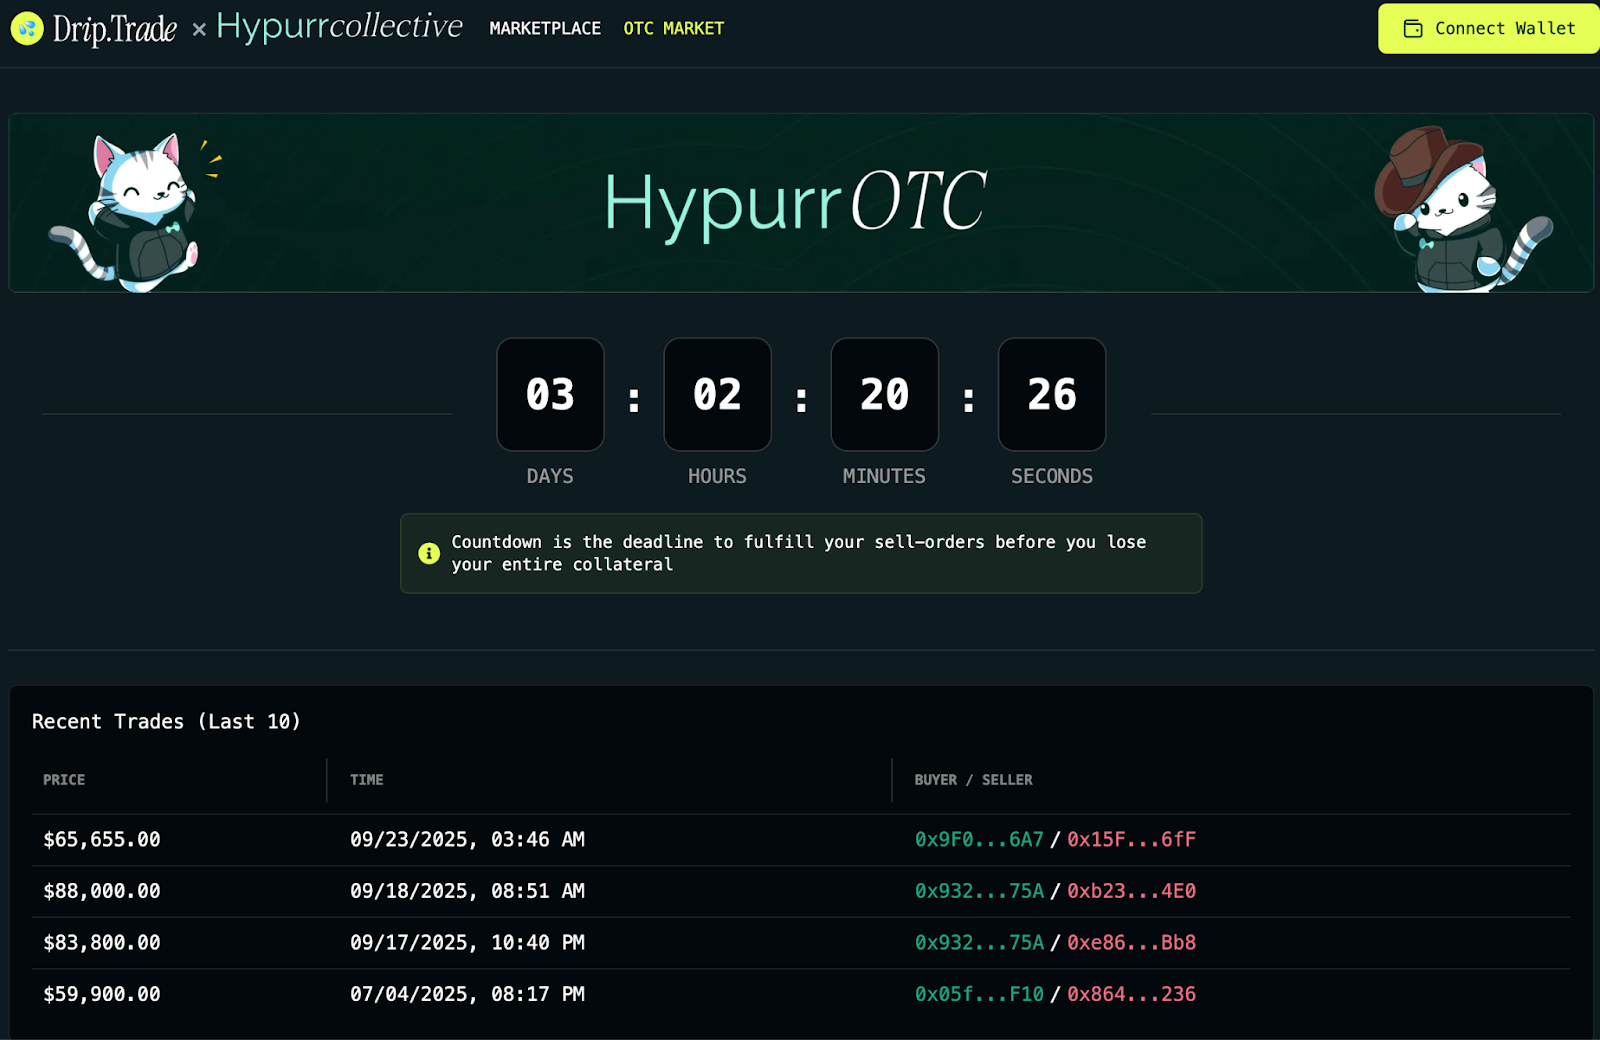Open seller address 0x864...236
This screenshot has width=1600, height=1040.
pyautogui.click(x=1131, y=994)
